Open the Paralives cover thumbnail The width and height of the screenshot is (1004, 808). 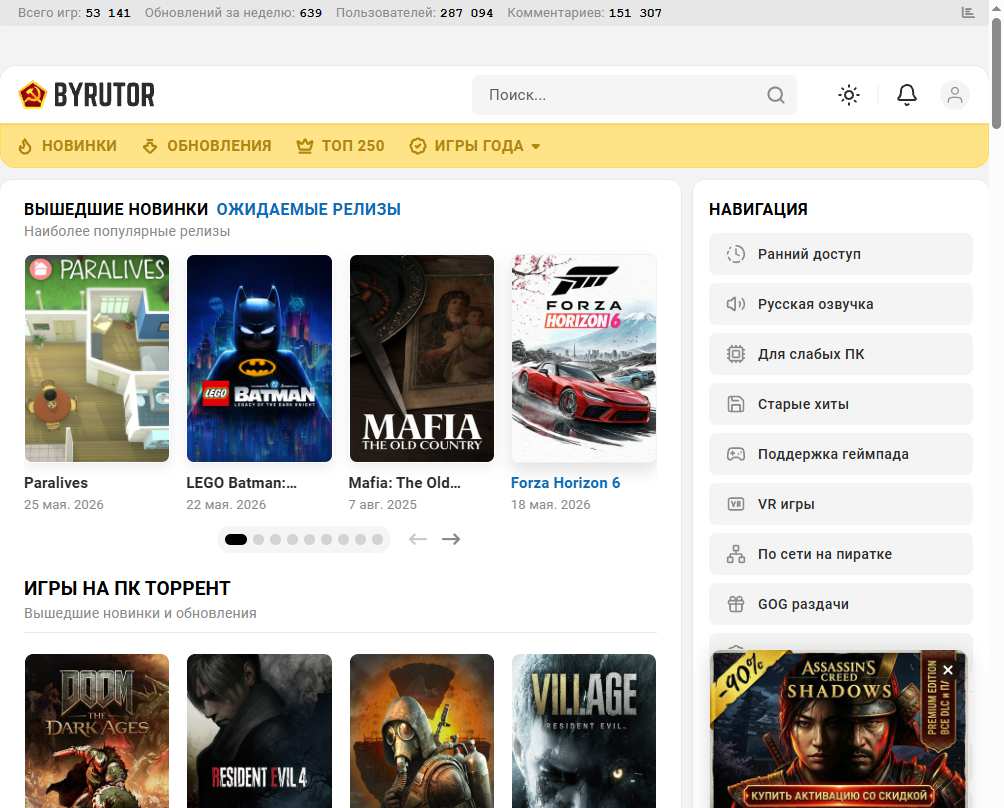point(97,359)
